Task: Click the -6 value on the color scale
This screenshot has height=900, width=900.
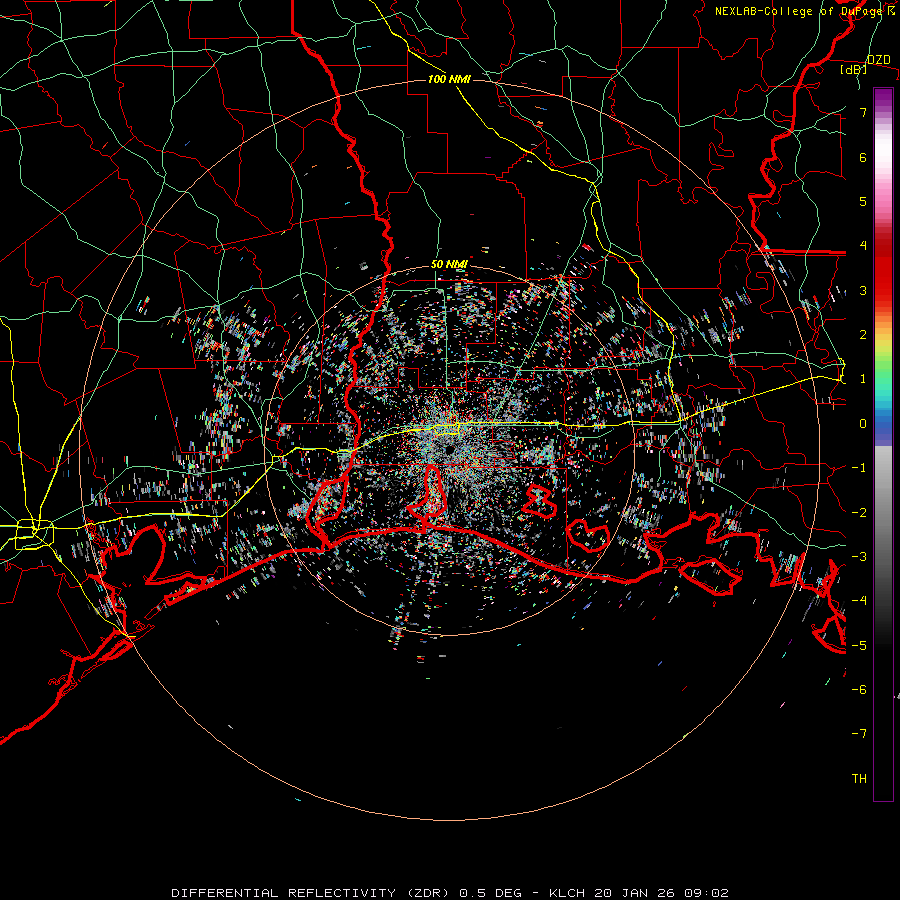Action: [859, 689]
